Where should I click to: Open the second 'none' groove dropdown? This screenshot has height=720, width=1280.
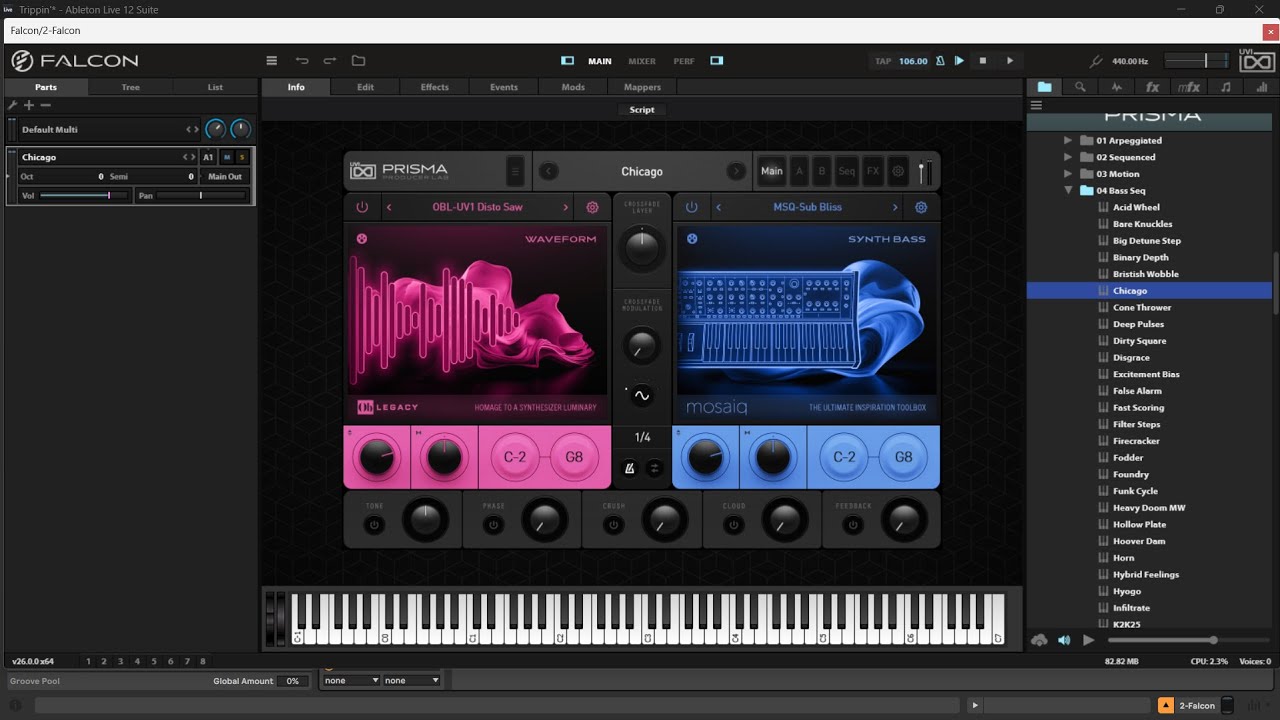411,680
